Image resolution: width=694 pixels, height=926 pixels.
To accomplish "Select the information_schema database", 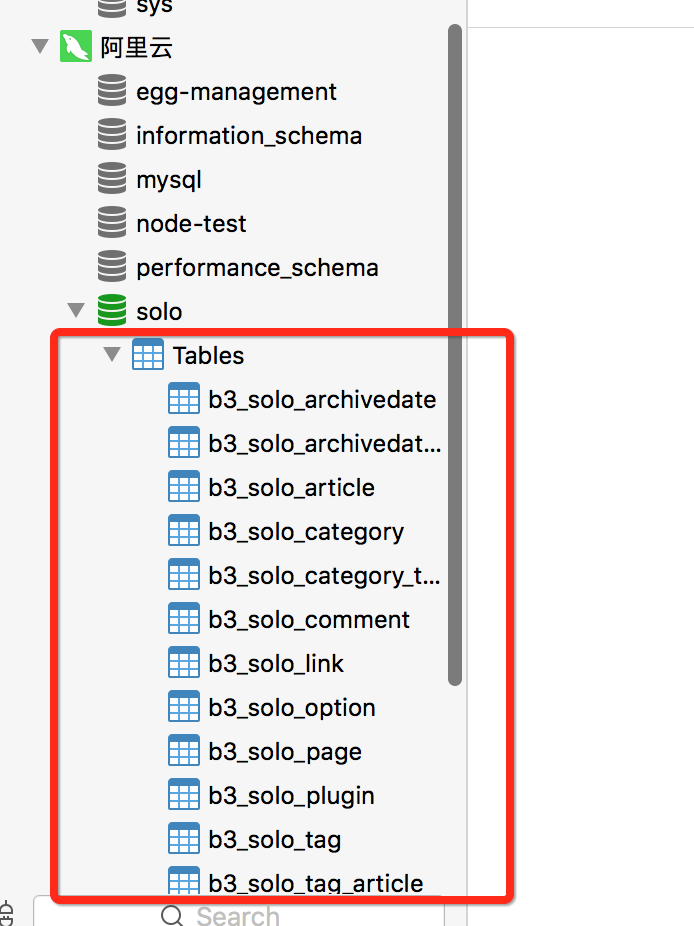I will coord(249,136).
